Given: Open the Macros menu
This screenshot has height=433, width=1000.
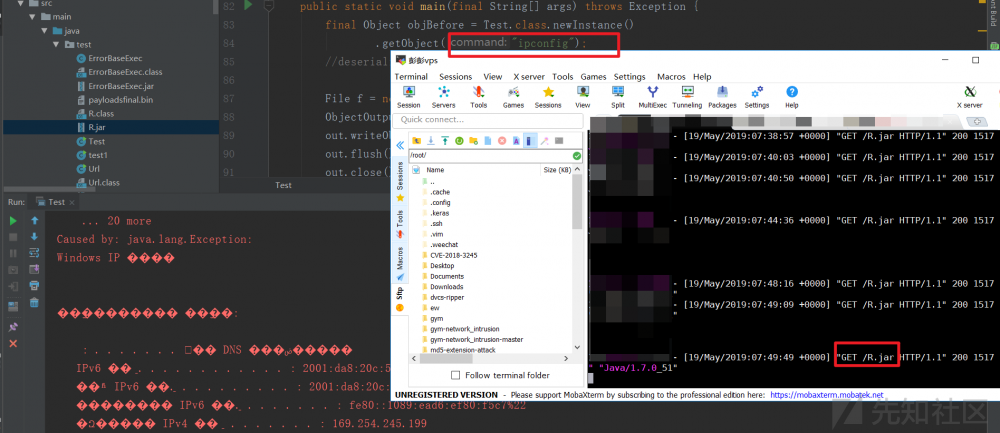Looking at the screenshot, I should point(670,77).
